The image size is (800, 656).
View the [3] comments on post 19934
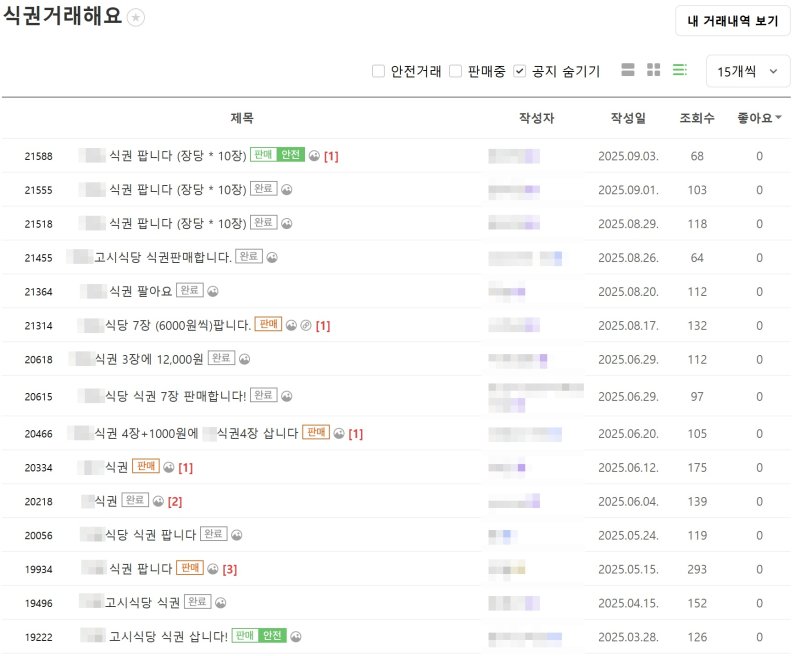pyautogui.click(x=230, y=569)
